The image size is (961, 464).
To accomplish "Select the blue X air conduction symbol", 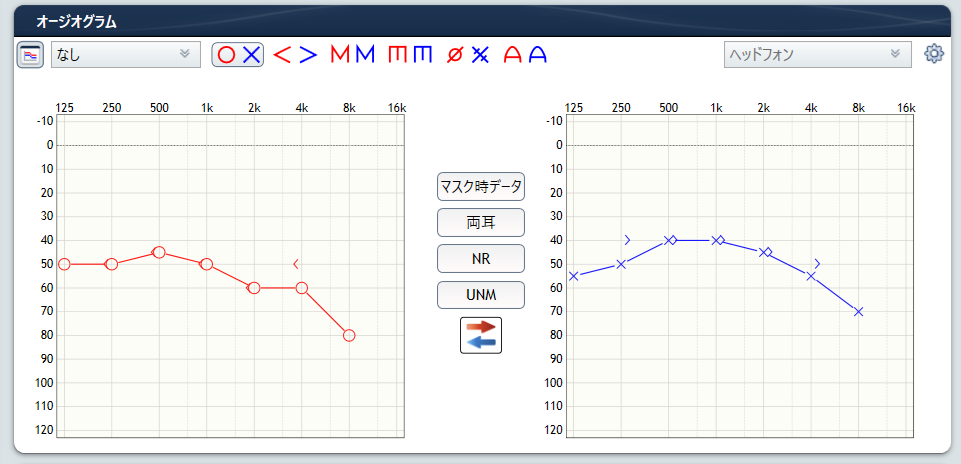I will point(250,55).
